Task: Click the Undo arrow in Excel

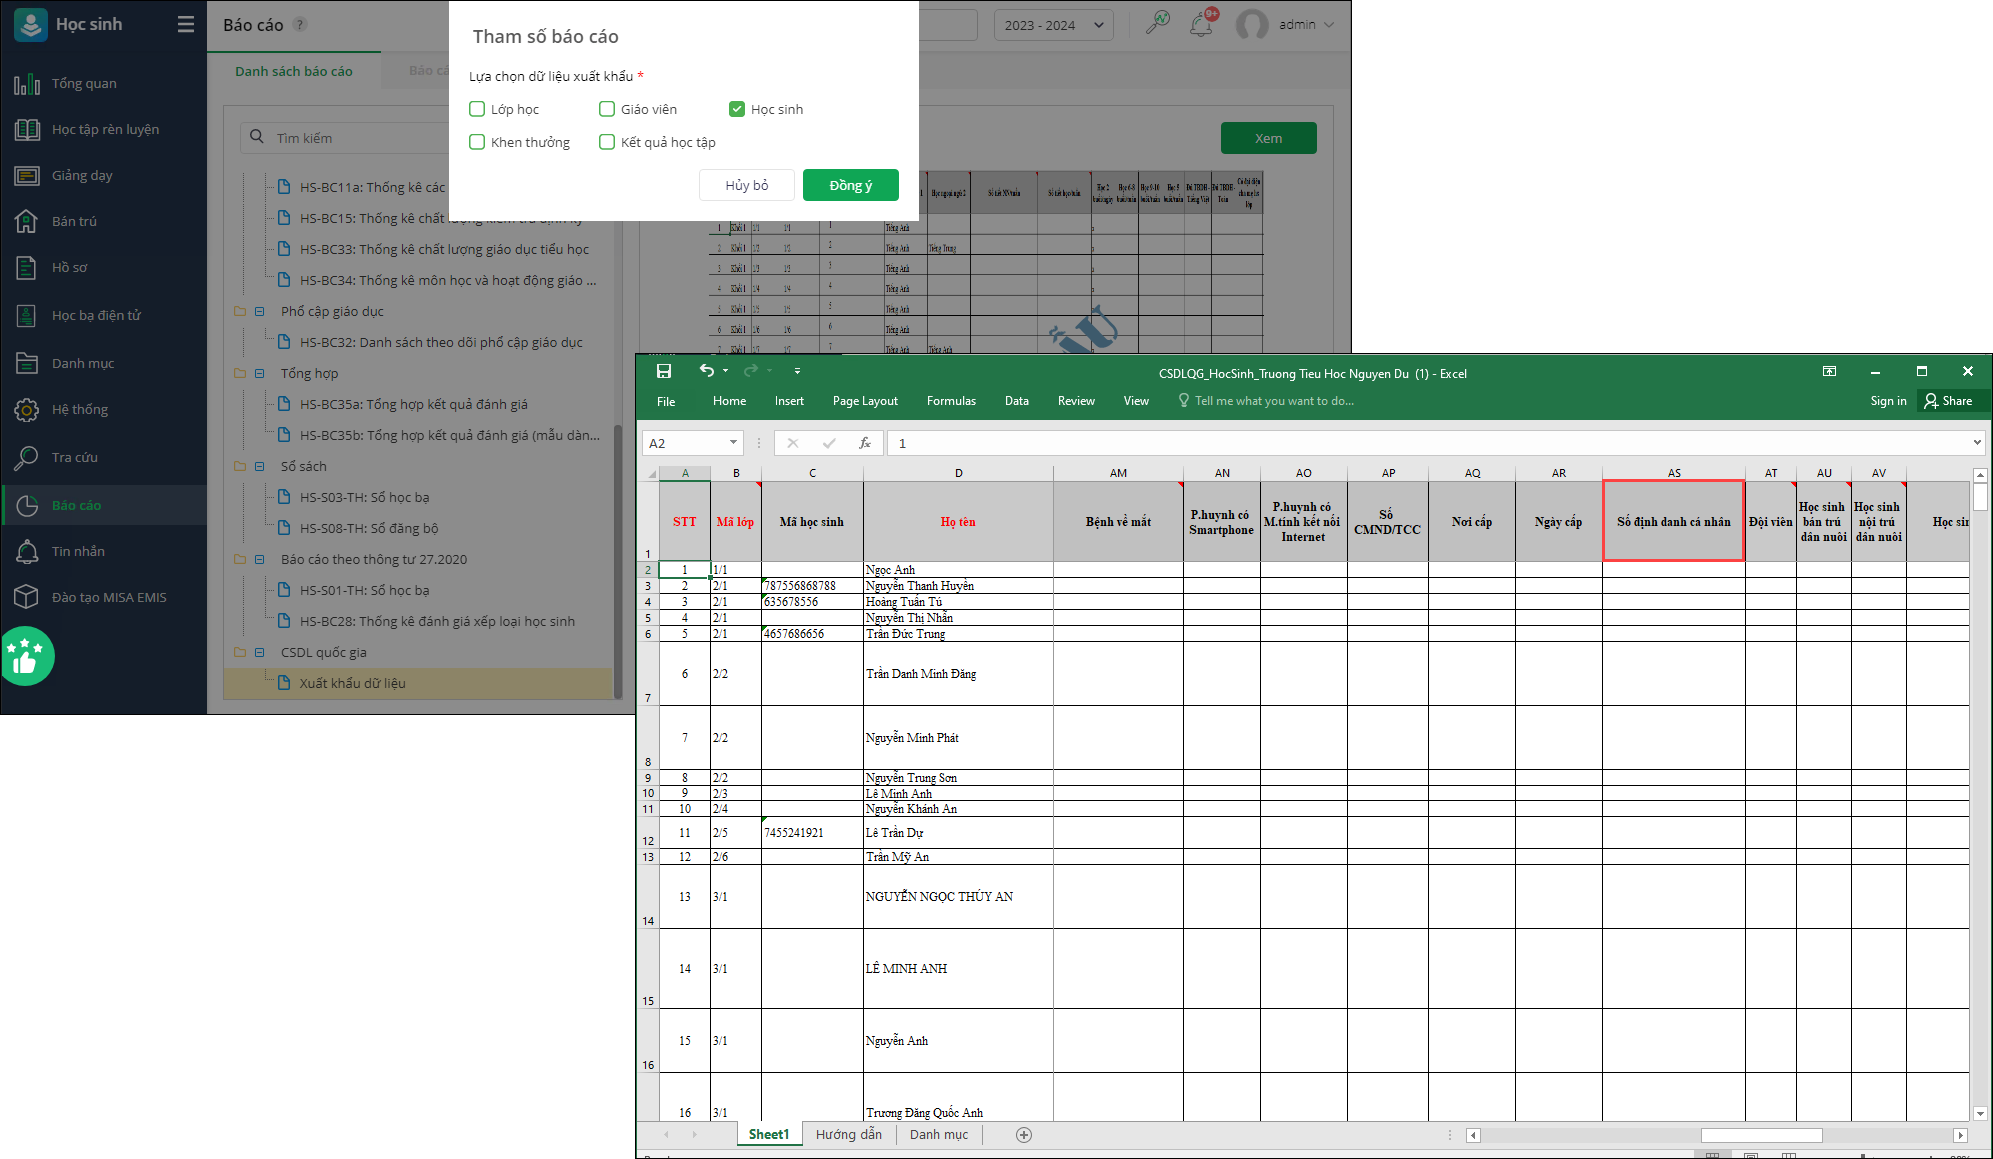Action: tap(706, 371)
